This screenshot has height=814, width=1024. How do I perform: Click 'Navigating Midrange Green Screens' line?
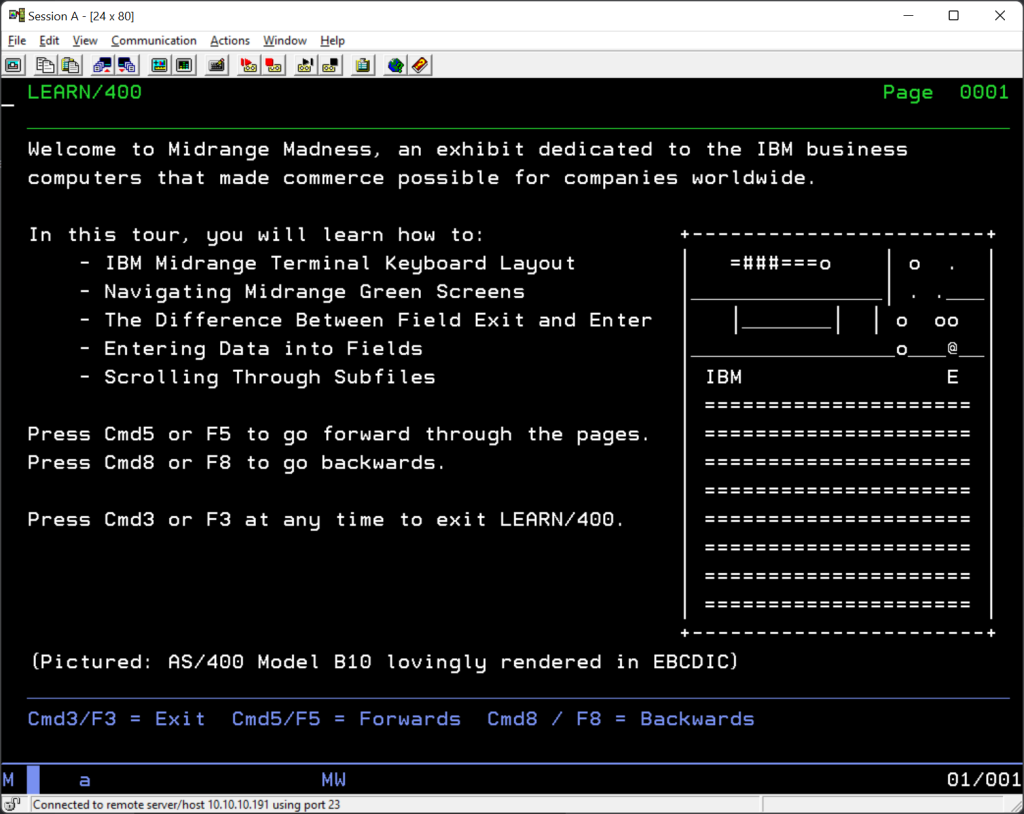coord(314,291)
